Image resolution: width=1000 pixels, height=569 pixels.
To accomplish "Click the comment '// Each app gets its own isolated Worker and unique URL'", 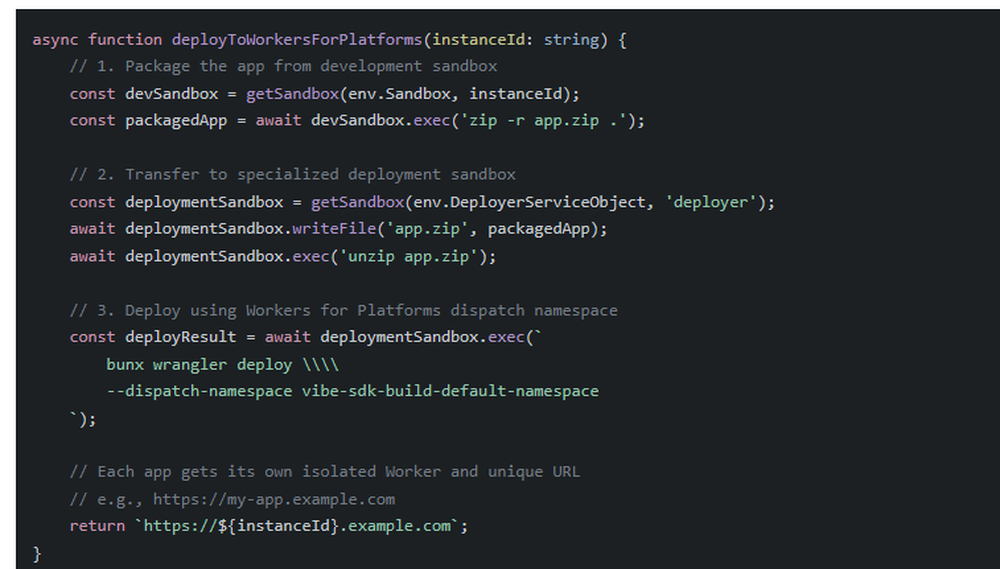I will click(x=325, y=472).
